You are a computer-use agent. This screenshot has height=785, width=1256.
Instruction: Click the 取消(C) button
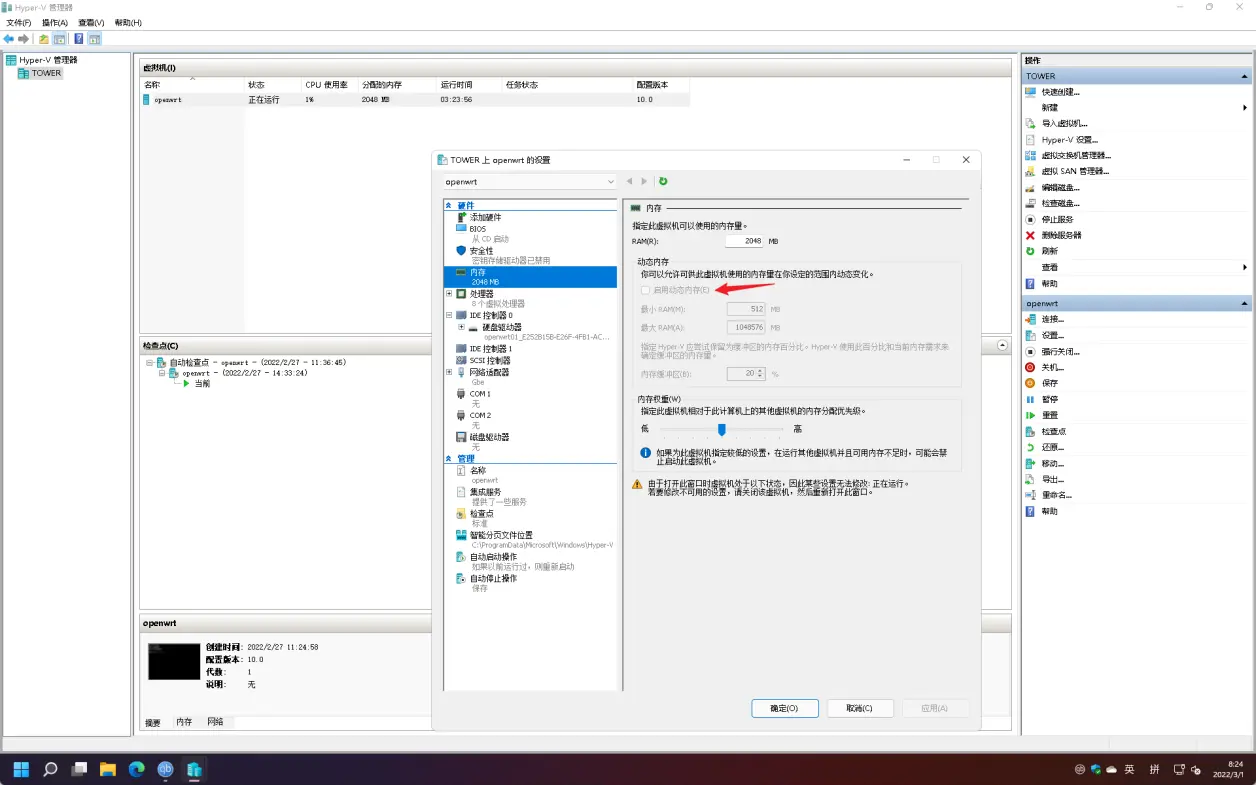[859, 708]
